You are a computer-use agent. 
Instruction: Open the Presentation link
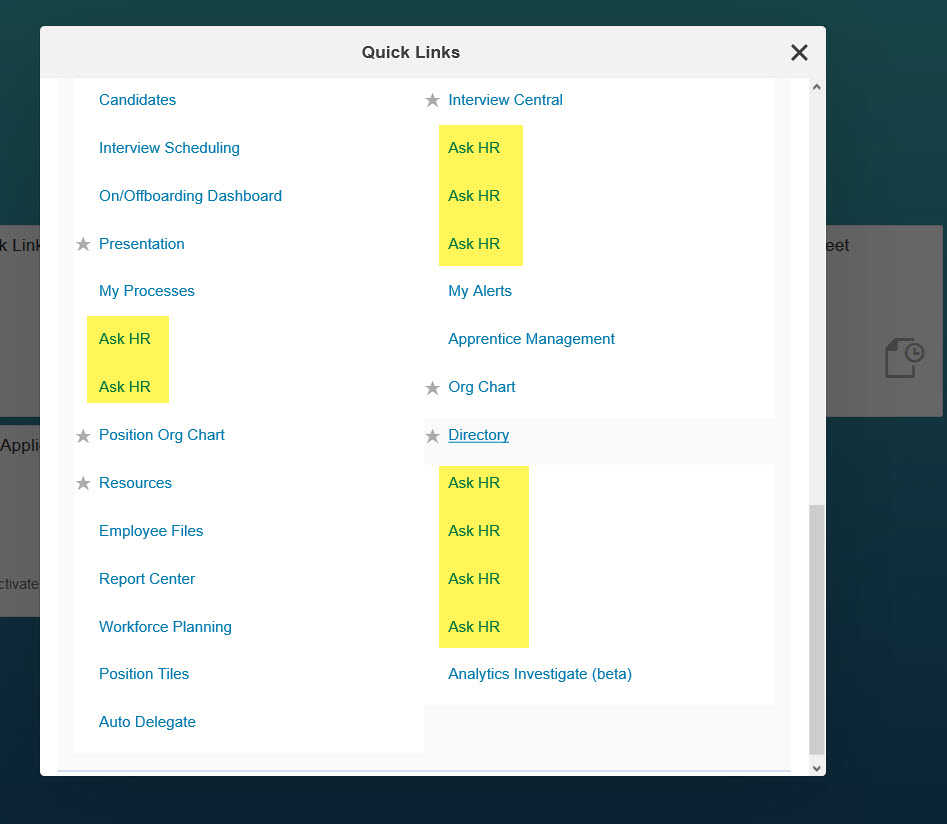pos(141,244)
